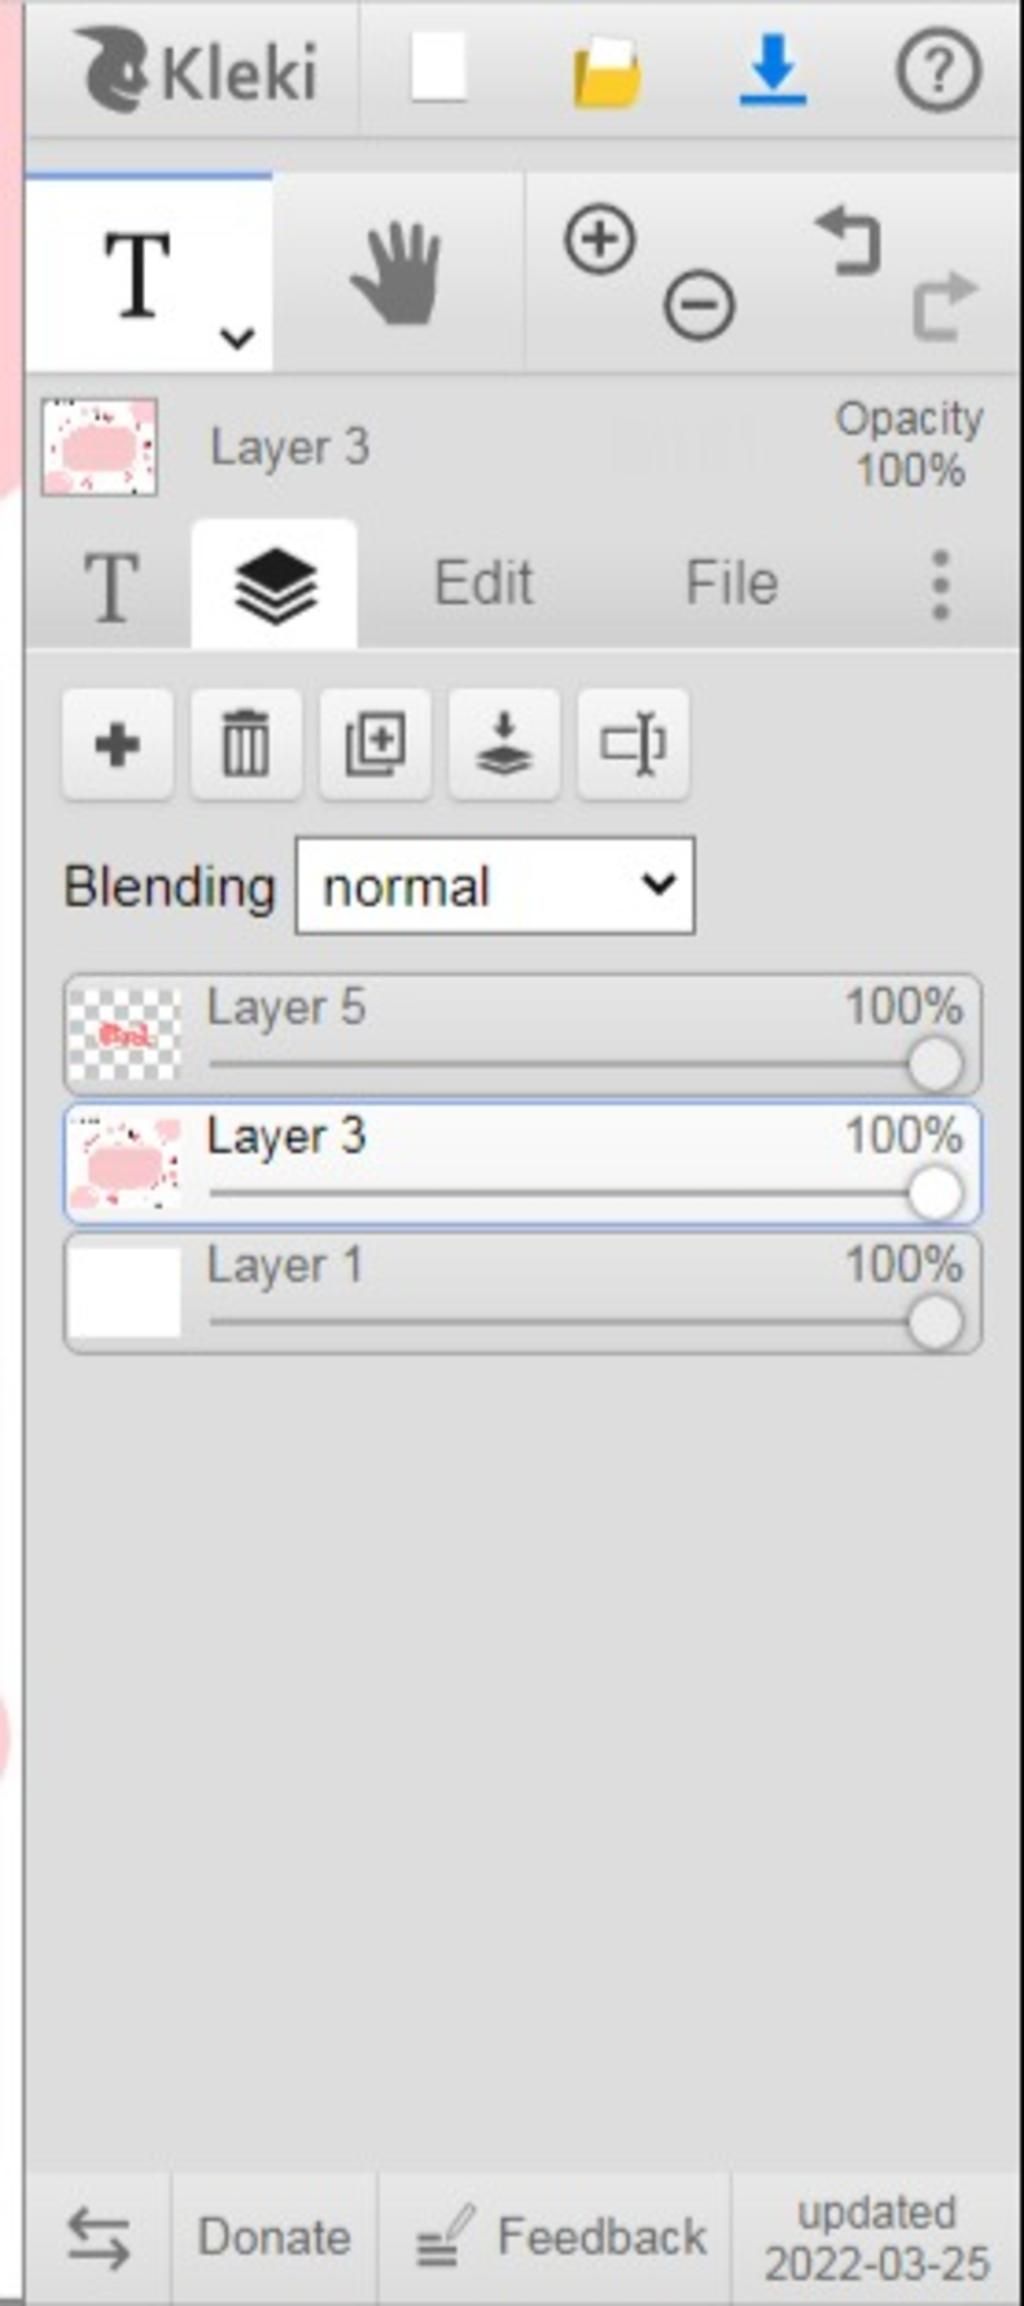
Task: Click the Donate button
Action: [x=274, y=2237]
